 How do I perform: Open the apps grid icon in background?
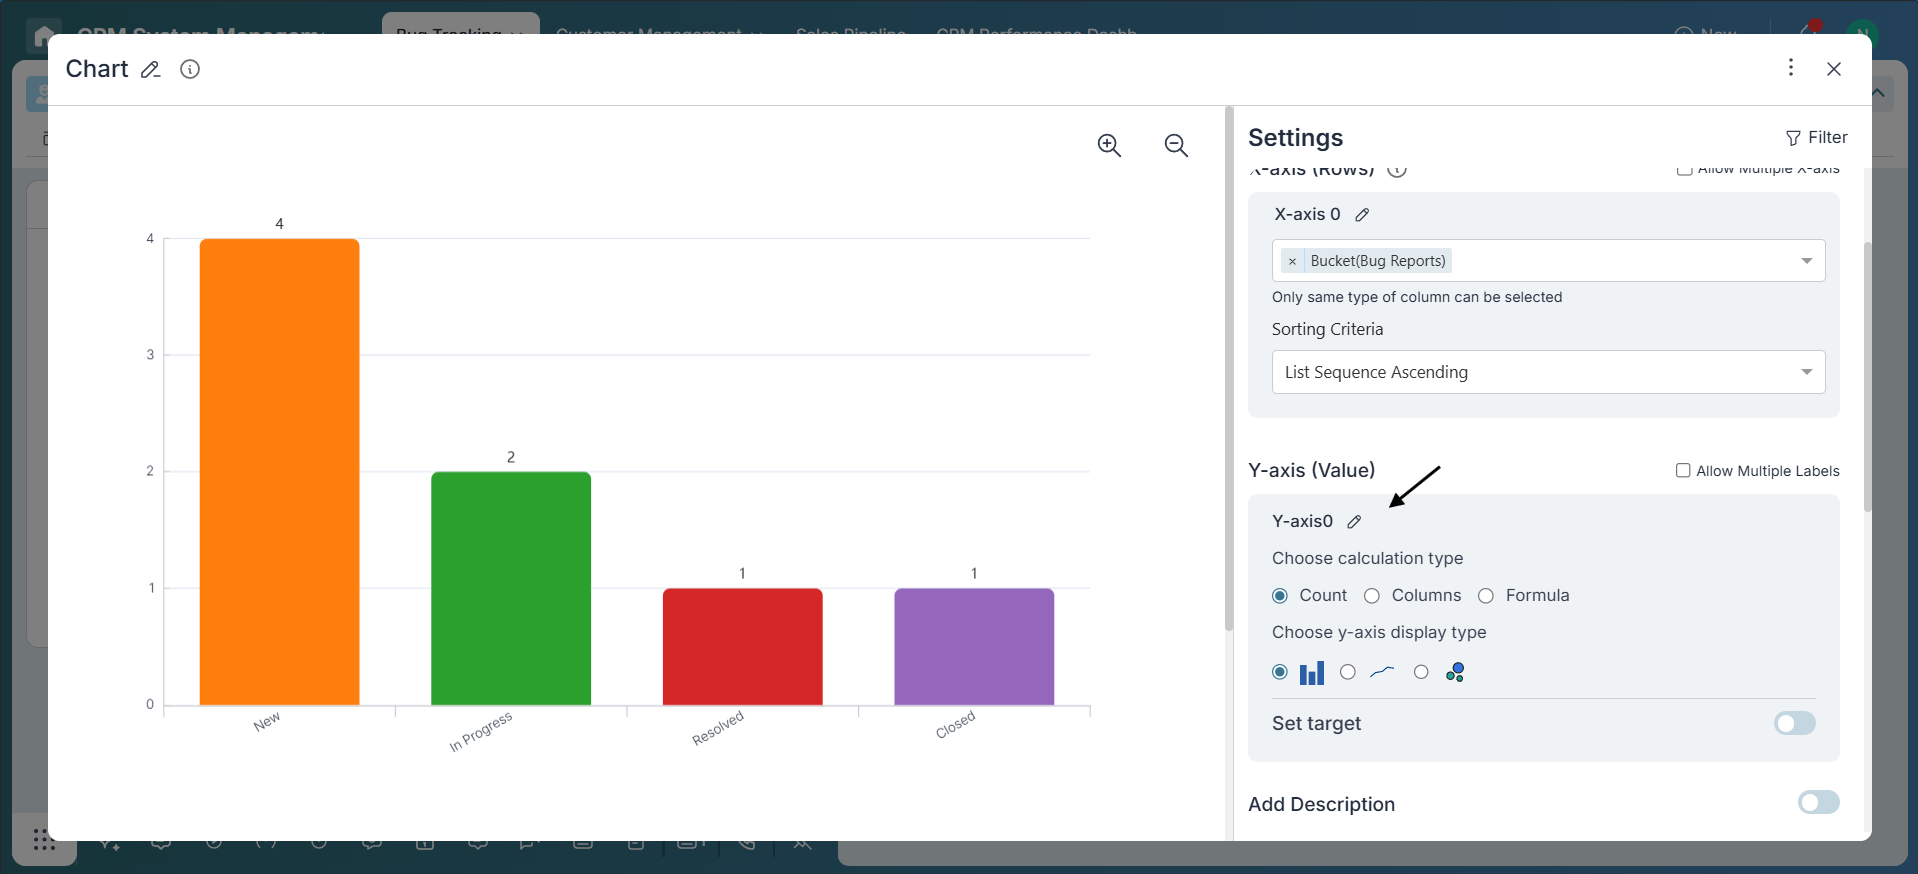[43, 840]
